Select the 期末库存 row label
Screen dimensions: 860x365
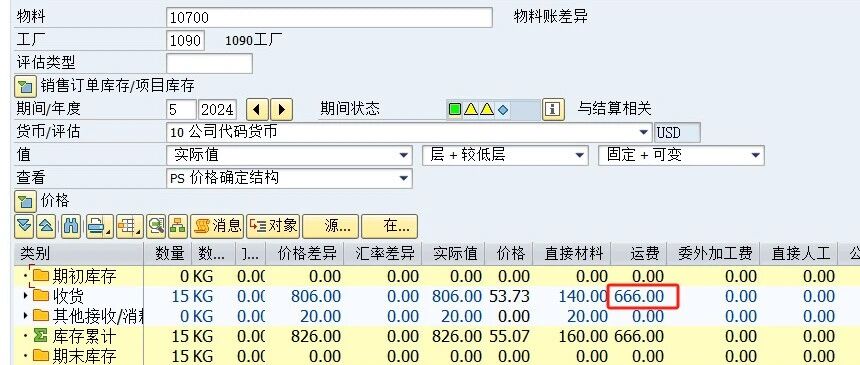[x=84, y=356]
